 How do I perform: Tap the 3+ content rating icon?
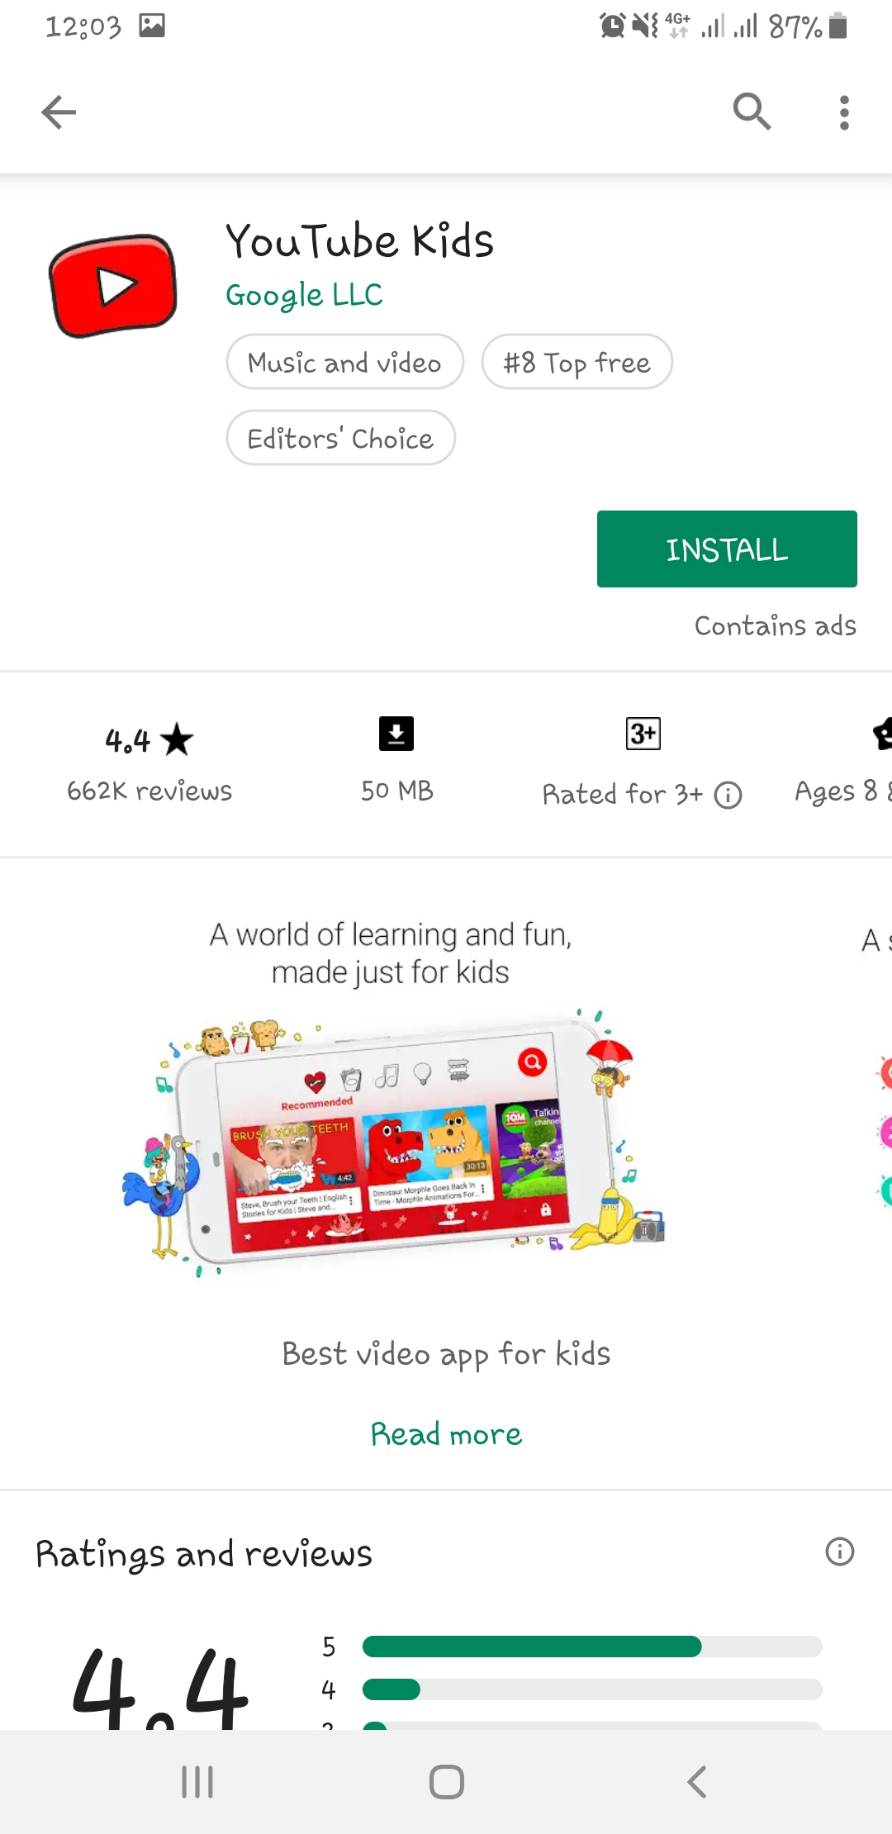[x=643, y=734]
